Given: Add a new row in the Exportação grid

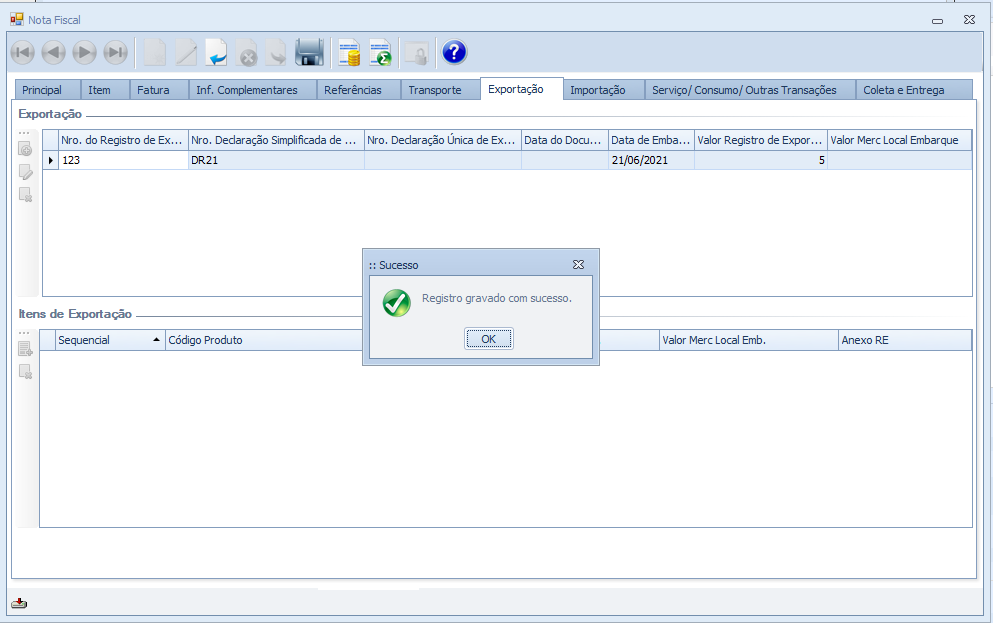Looking at the screenshot, I should point(26,150).
